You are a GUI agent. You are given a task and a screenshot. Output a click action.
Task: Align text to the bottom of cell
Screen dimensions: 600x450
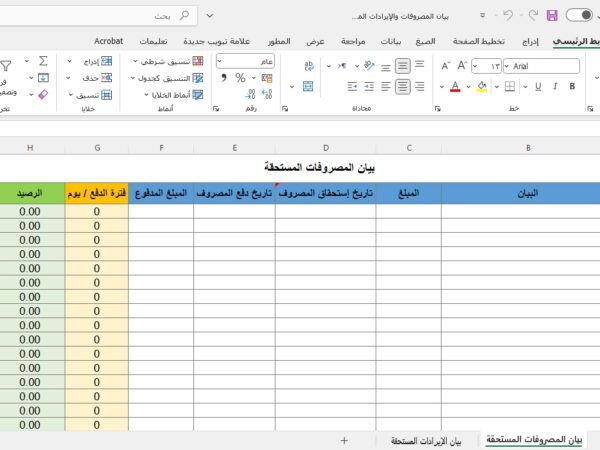point(386,68)
